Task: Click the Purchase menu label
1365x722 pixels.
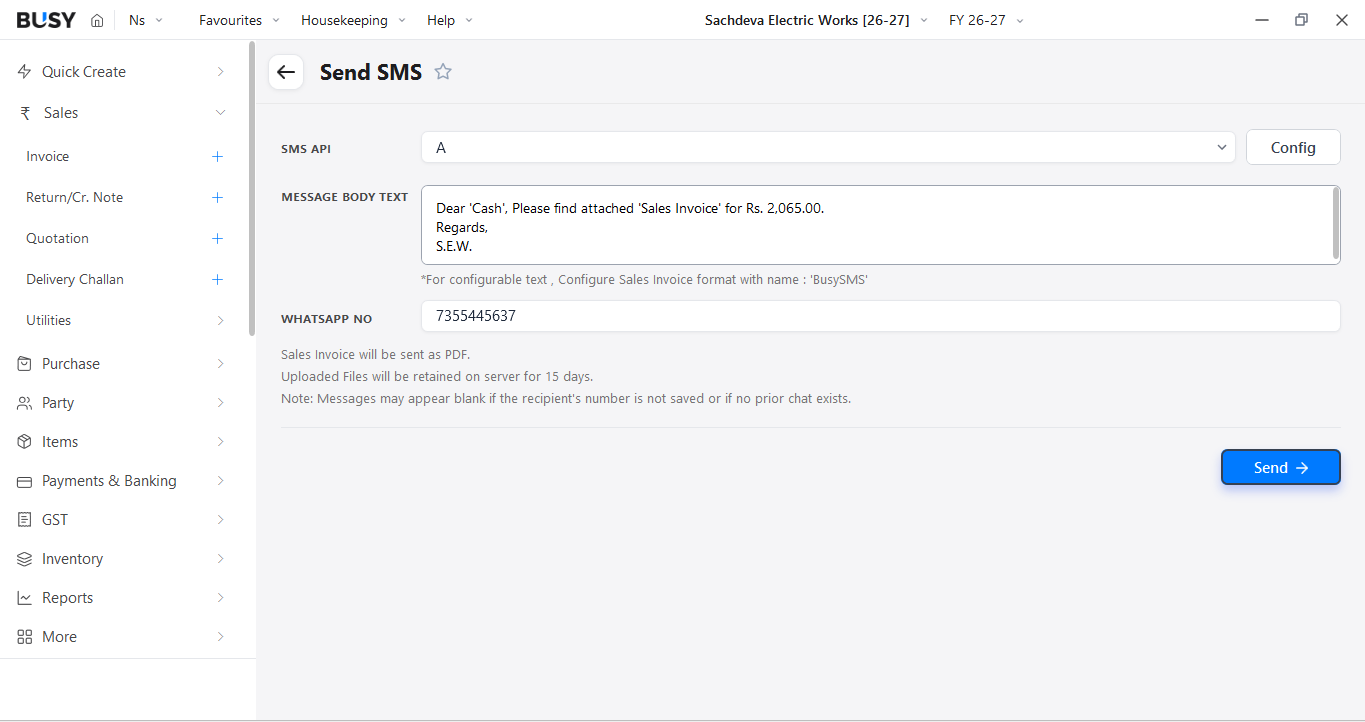Action: click(x=71, y=364)
